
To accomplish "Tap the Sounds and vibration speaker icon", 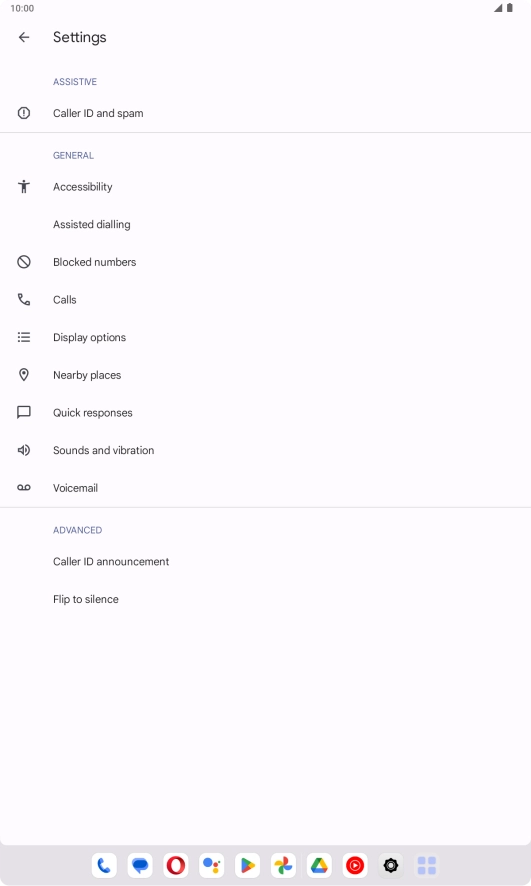I will (24, 450).
